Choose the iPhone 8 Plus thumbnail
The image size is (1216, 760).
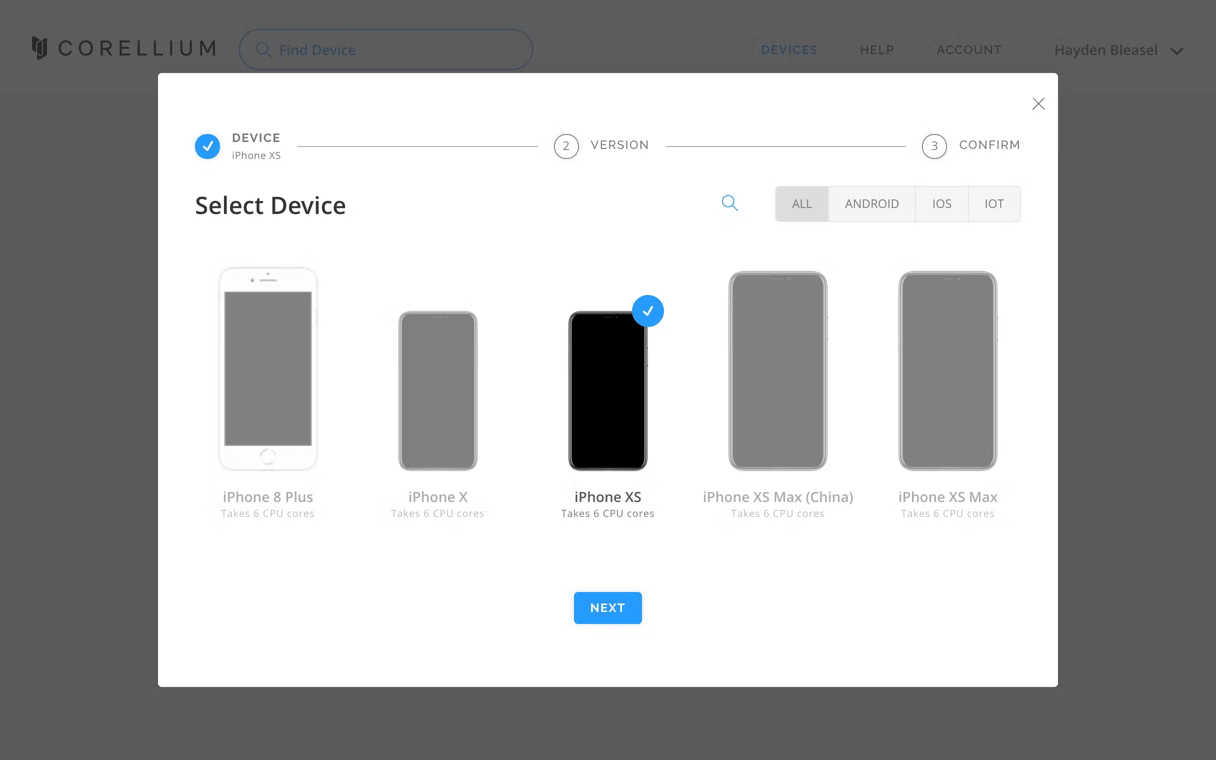[268, 369]
